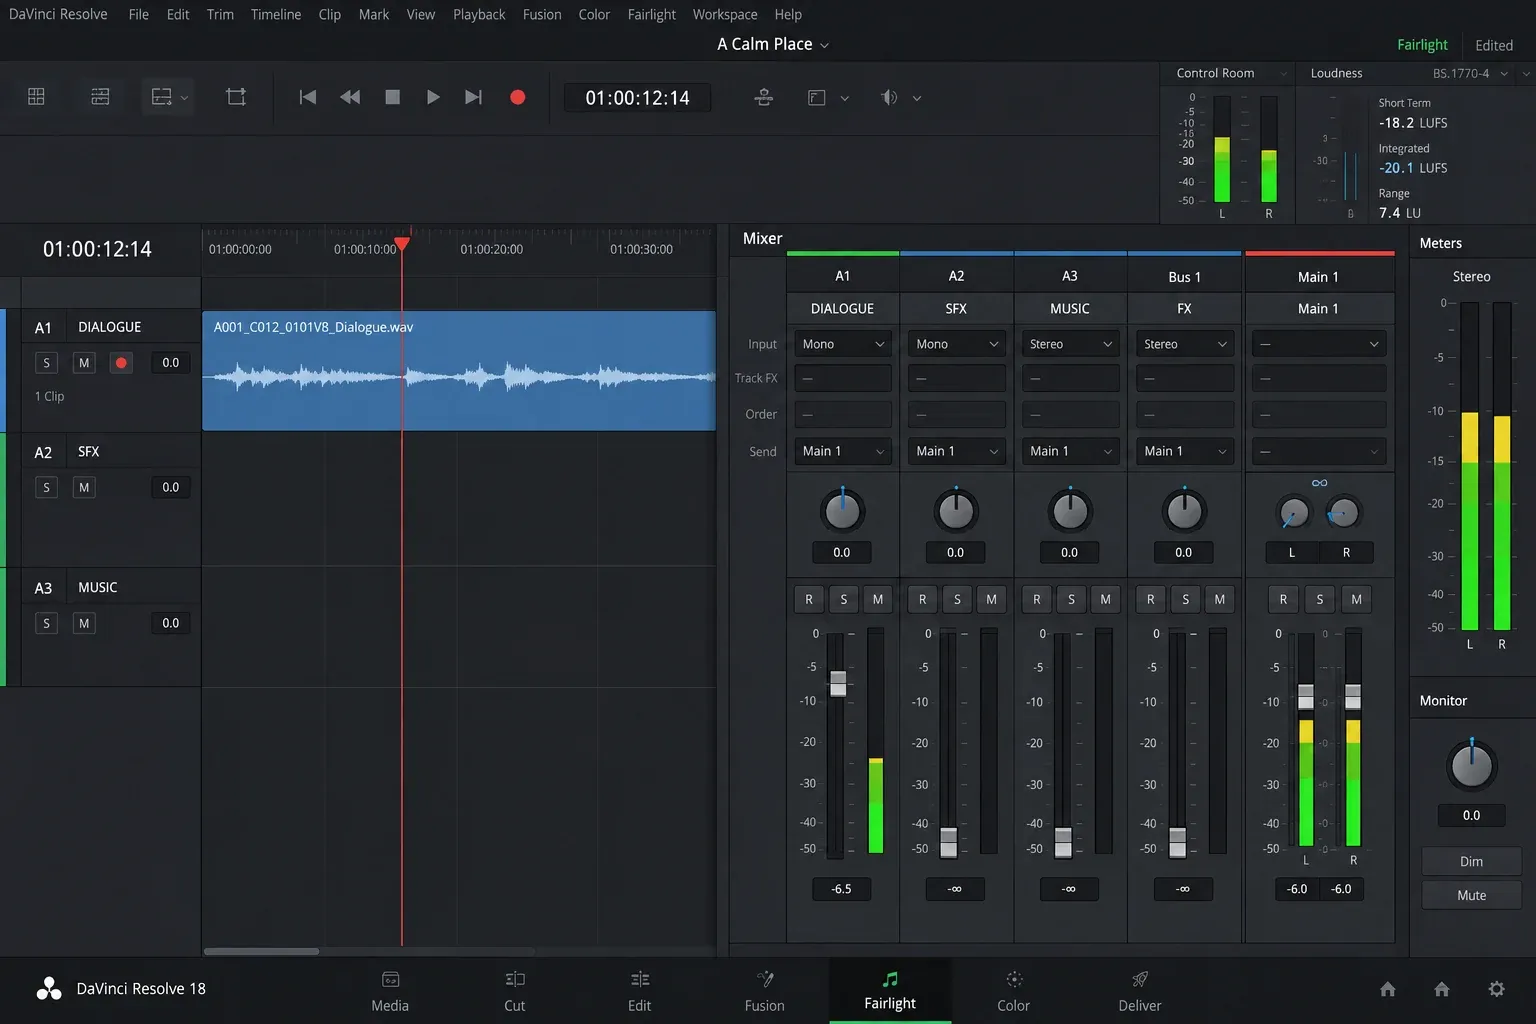The width and height of the screenshot is (1536, 1024).
Task: Toggle mixer A3 channel R arm button
Action: coord(1037,599)
